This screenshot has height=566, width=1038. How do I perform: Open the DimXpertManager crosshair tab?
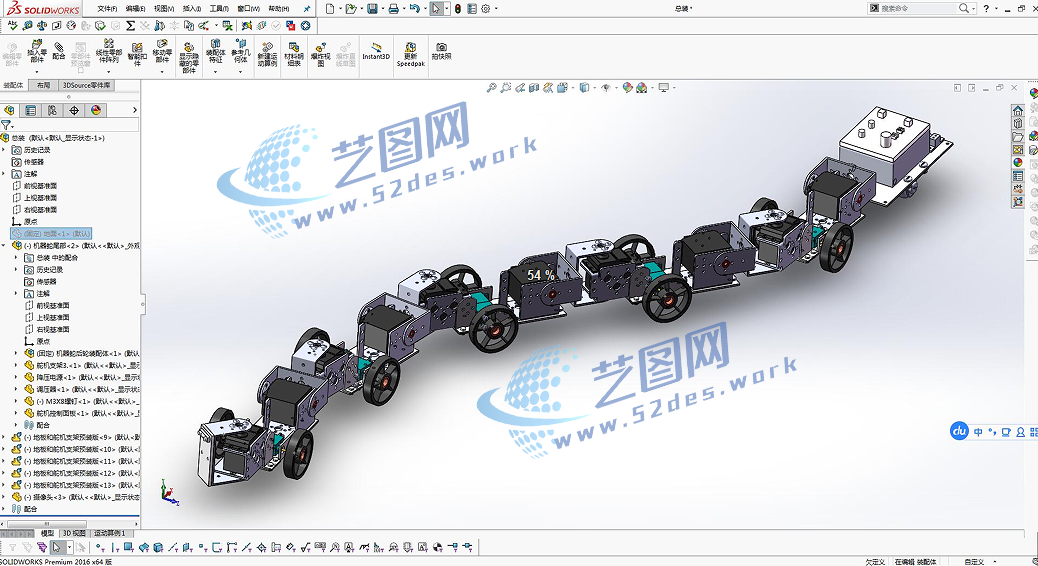(x=74, y=111)
